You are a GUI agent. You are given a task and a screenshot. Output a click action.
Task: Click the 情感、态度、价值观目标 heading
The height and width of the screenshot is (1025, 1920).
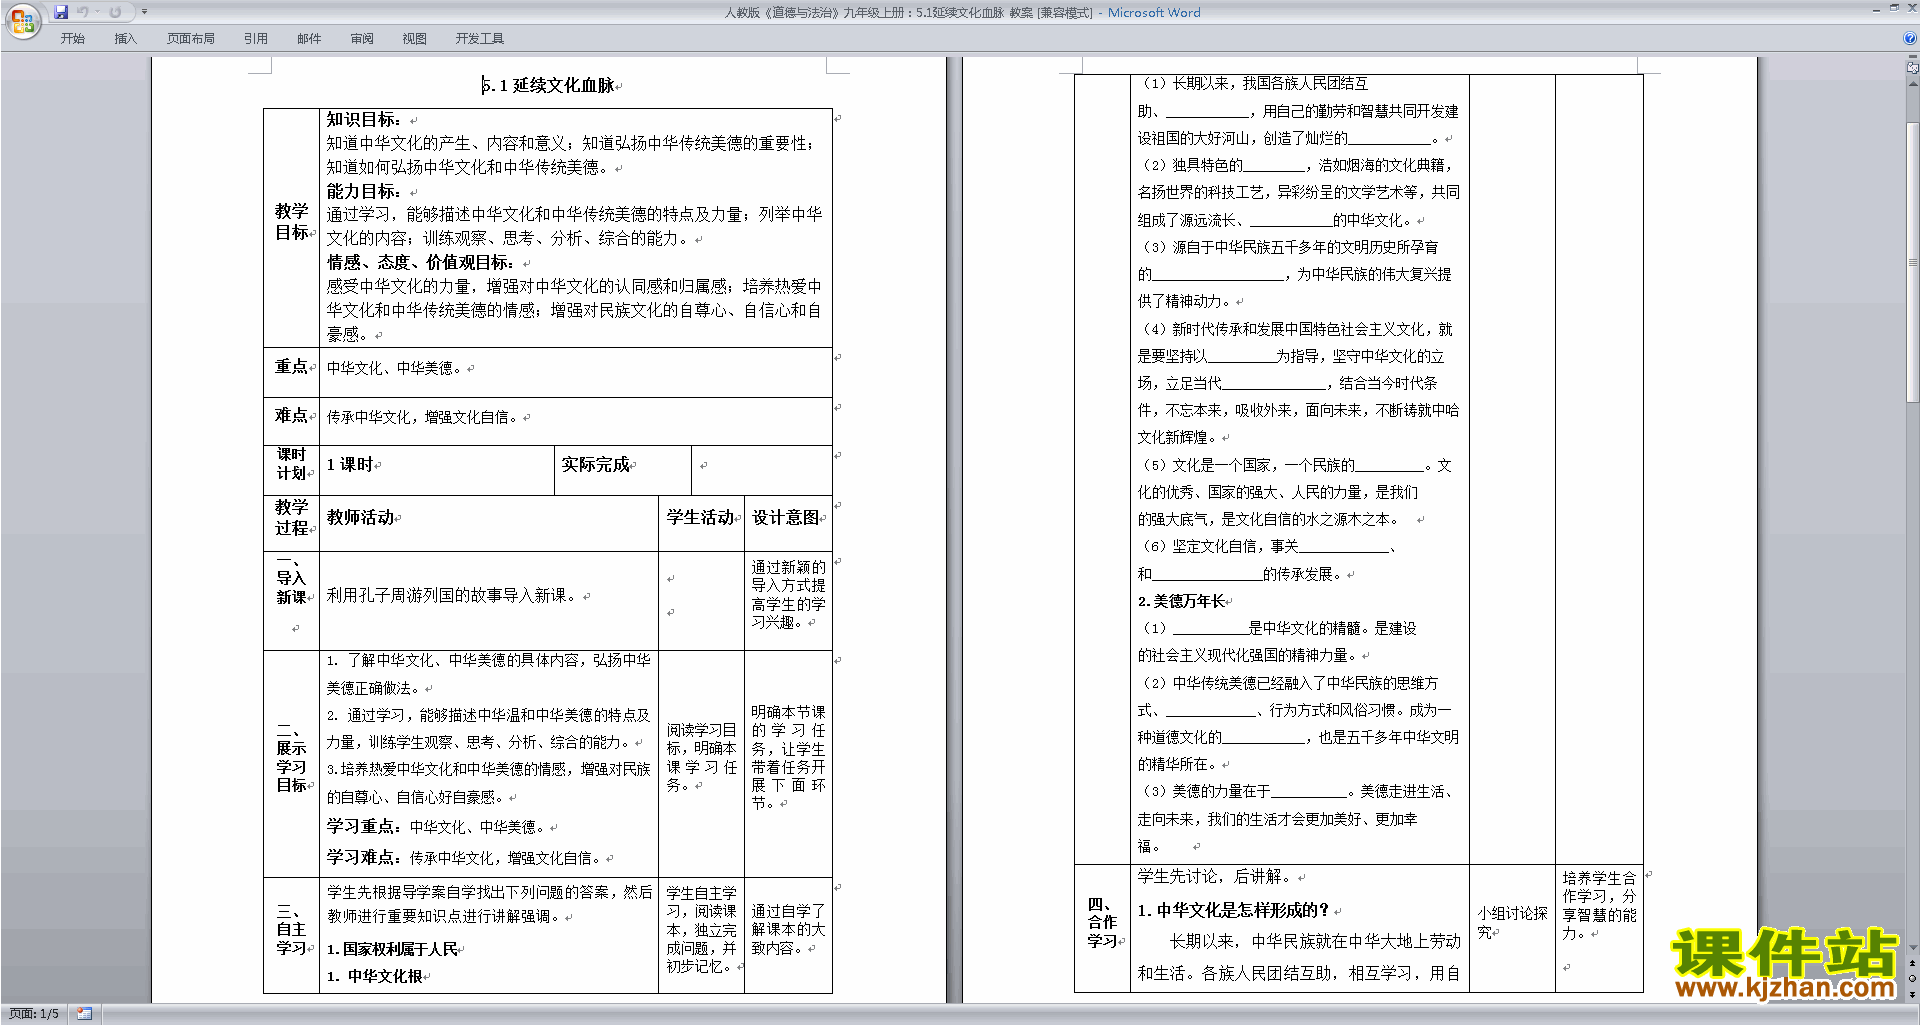(x=421, y=263)
